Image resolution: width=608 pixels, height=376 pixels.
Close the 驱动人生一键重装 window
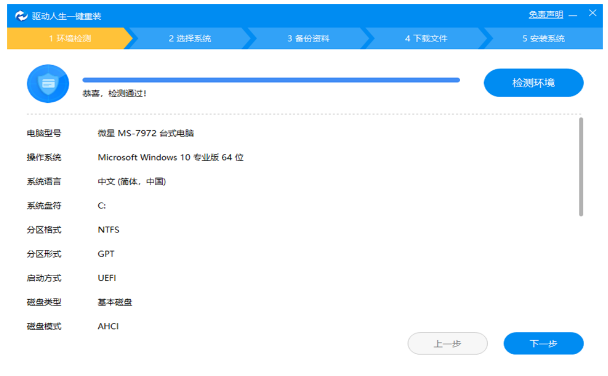(592, 13)
